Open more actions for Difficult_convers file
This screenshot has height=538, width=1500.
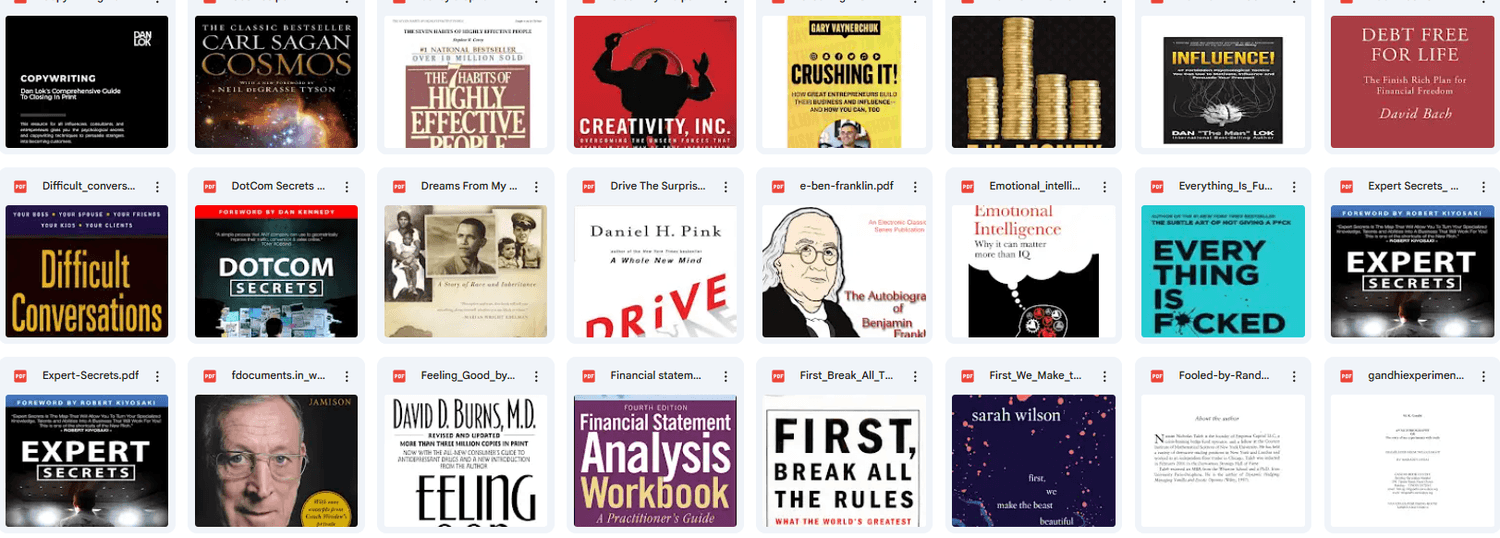(x=158, y=187)
